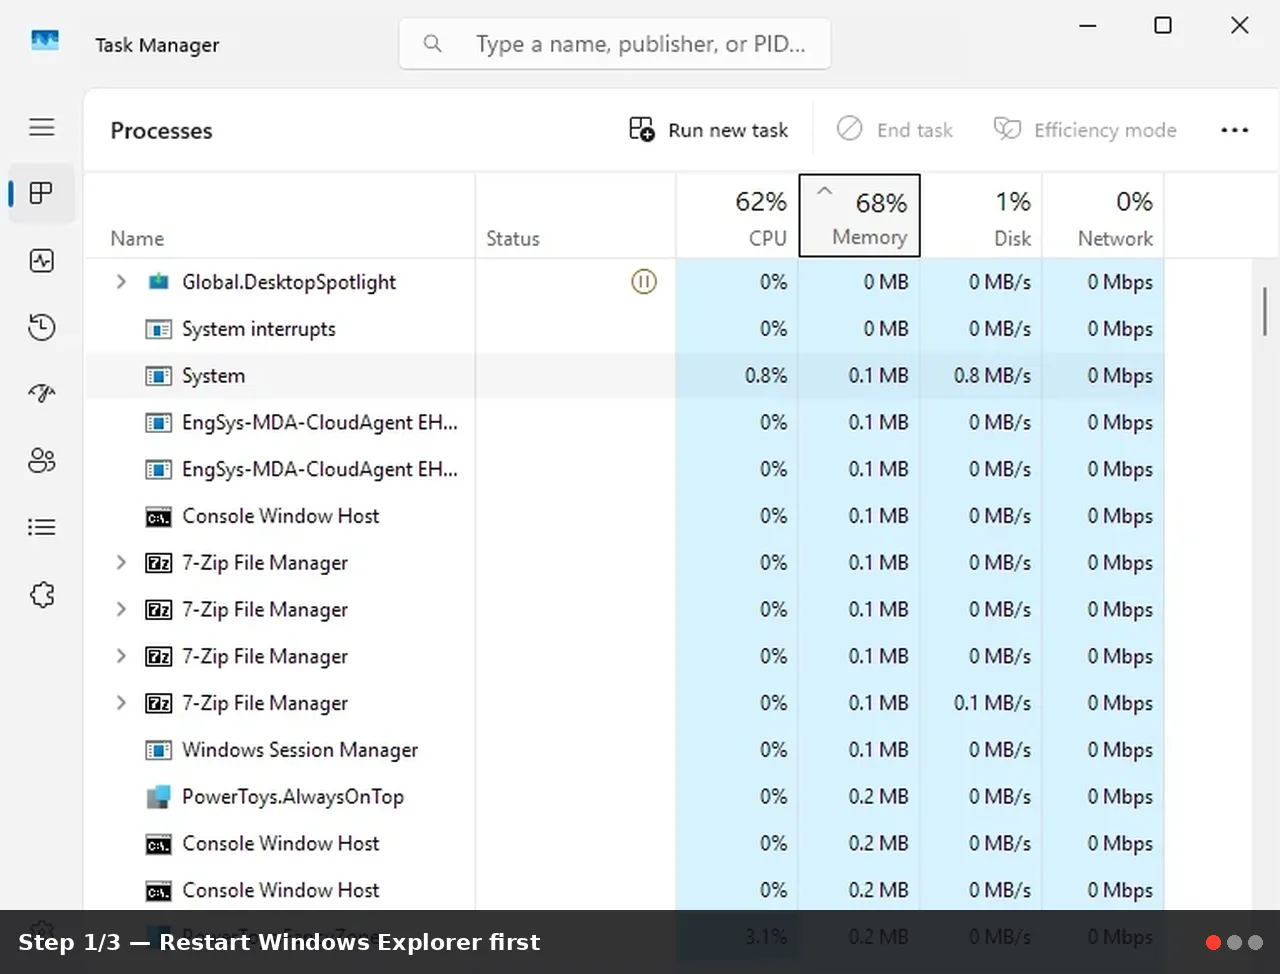The image size is (1280, 974).
Task: Open App history from the sidebar
Action: point(42,327)
